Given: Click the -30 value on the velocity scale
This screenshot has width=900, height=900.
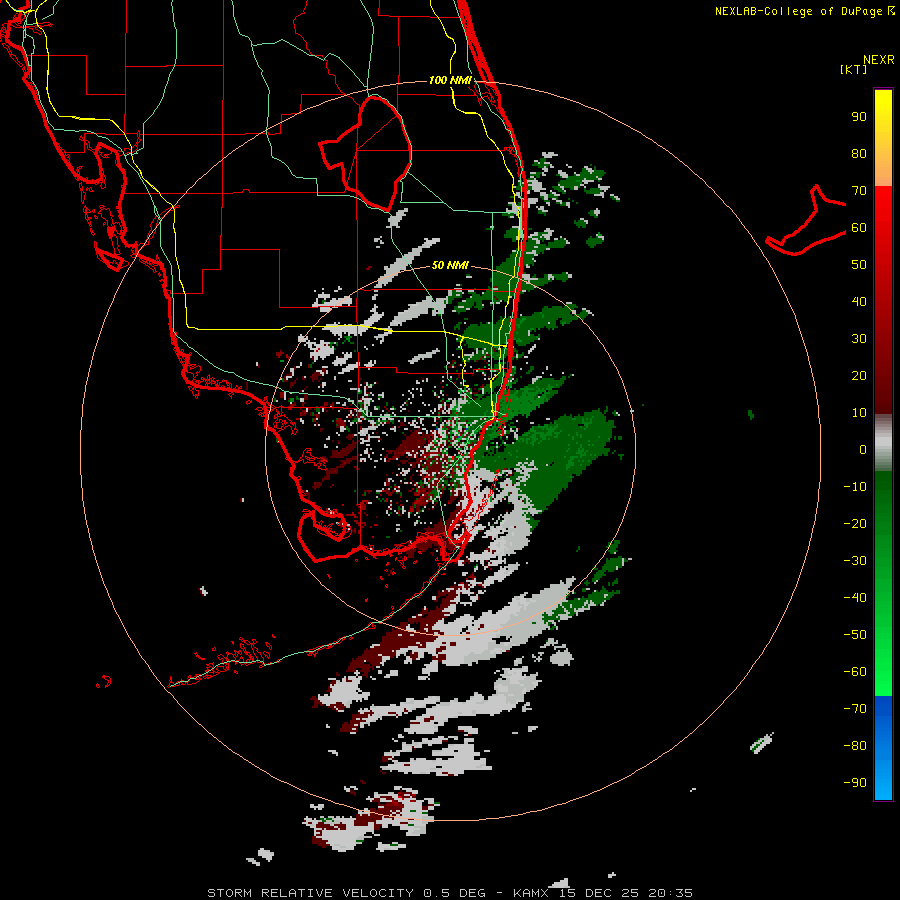Looking at the screenshot, I should [855, 561].
